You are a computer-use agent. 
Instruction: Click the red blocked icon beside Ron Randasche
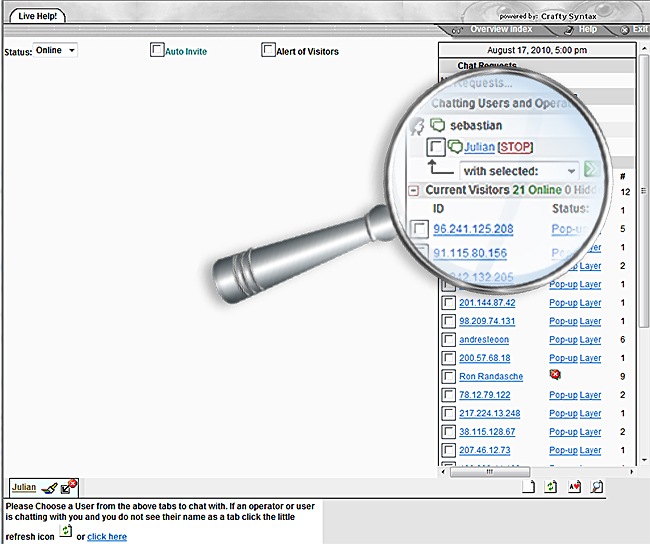[x=555, y=376]
